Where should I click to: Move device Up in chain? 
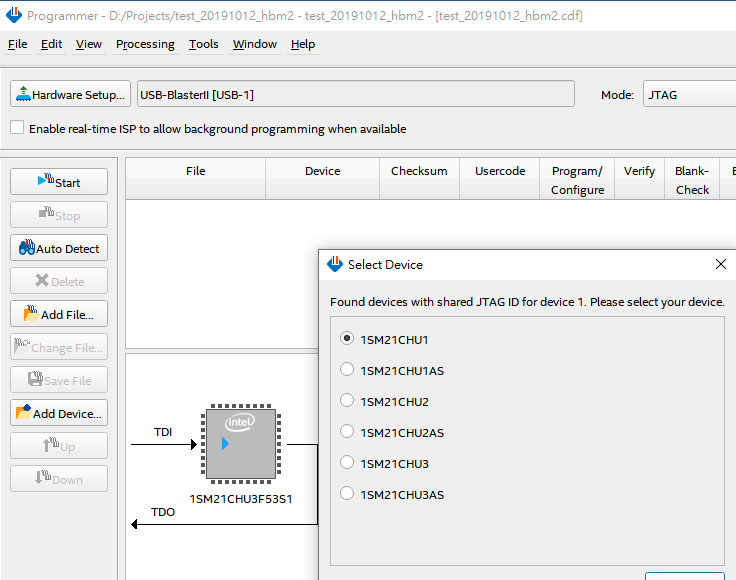point(59,446)
